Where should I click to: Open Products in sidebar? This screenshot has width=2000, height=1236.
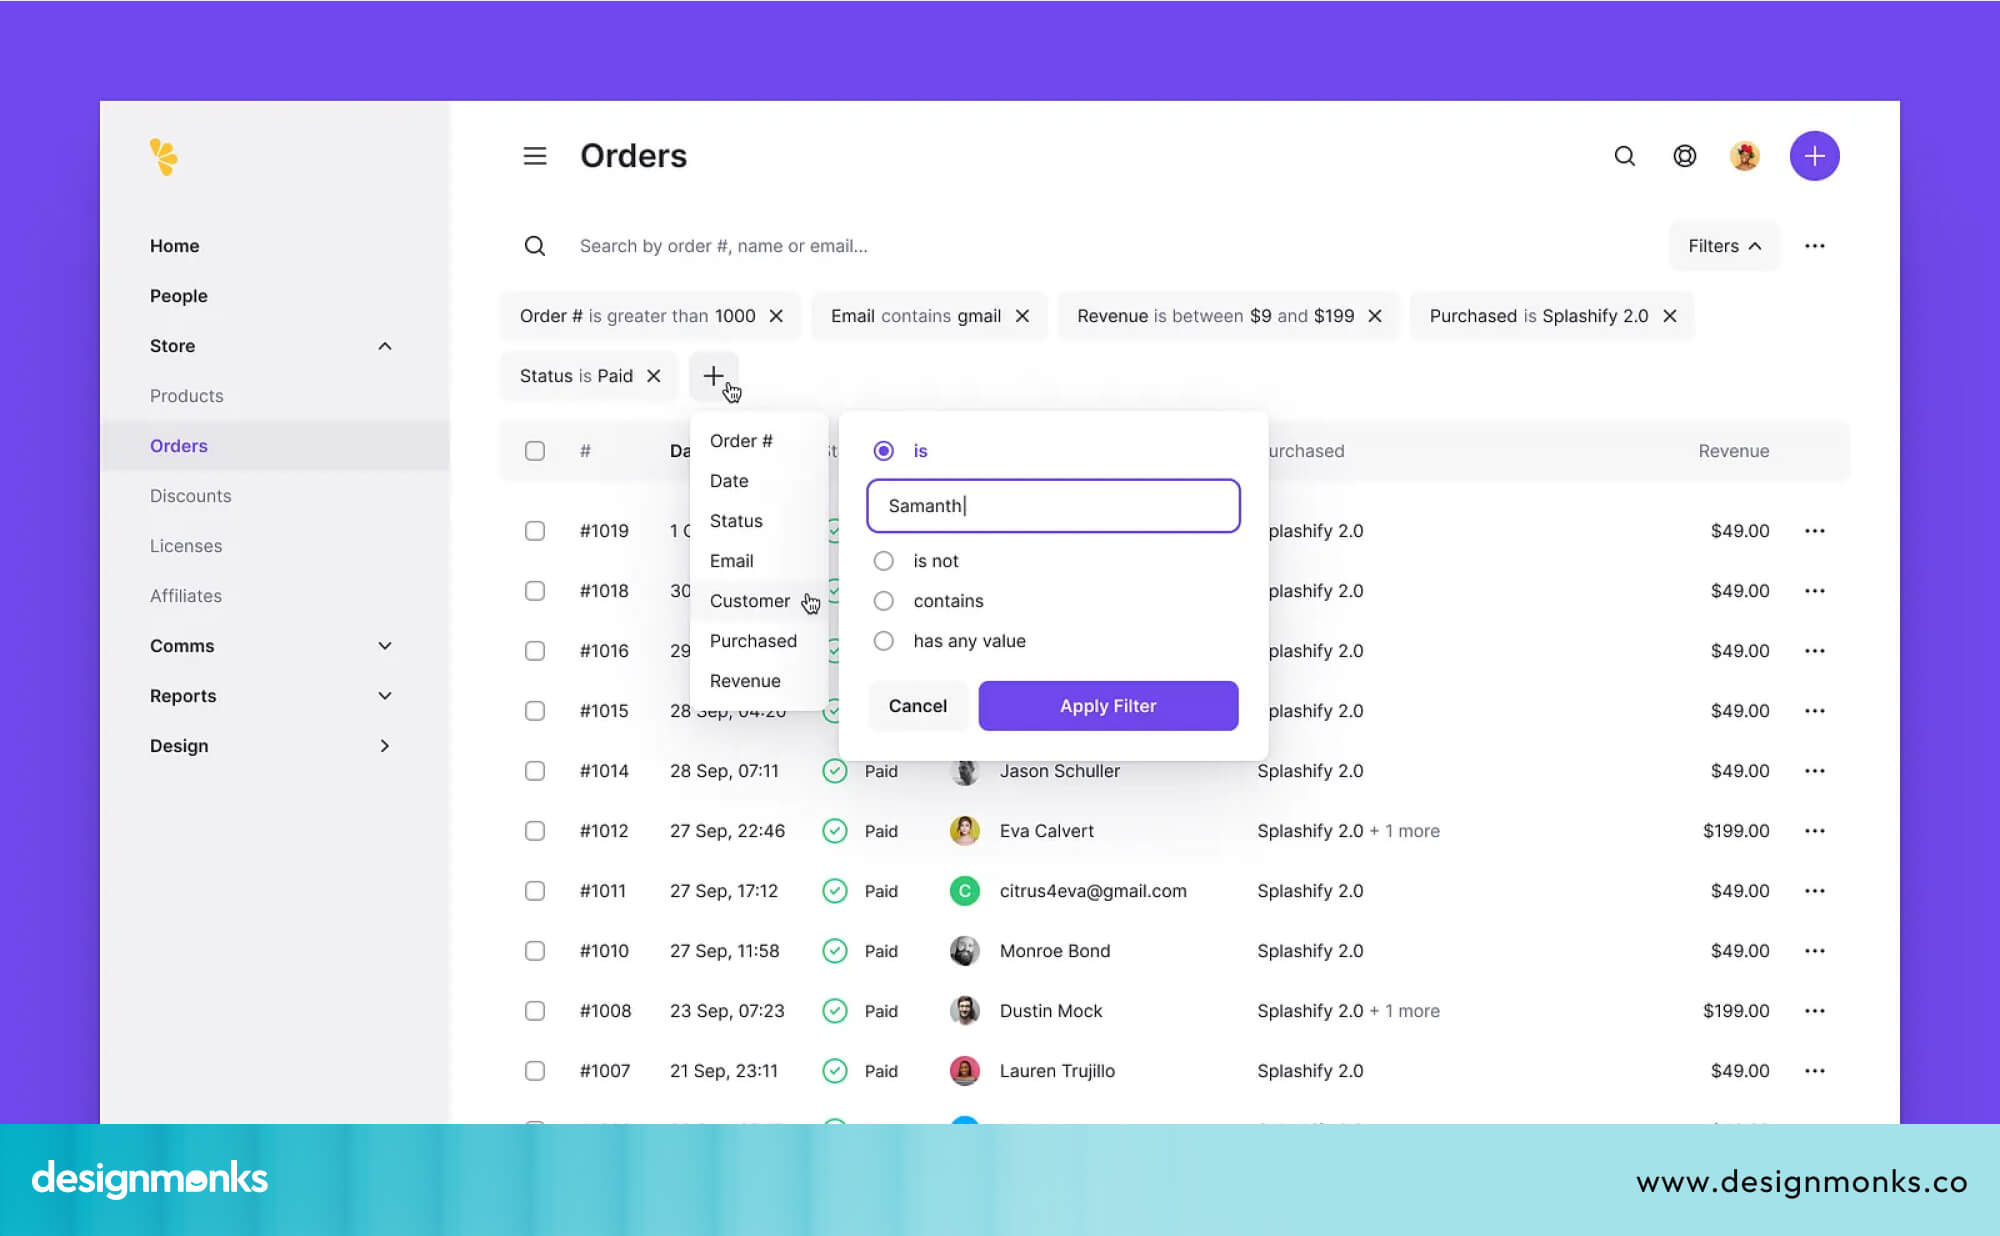click(x=187, y=396)
